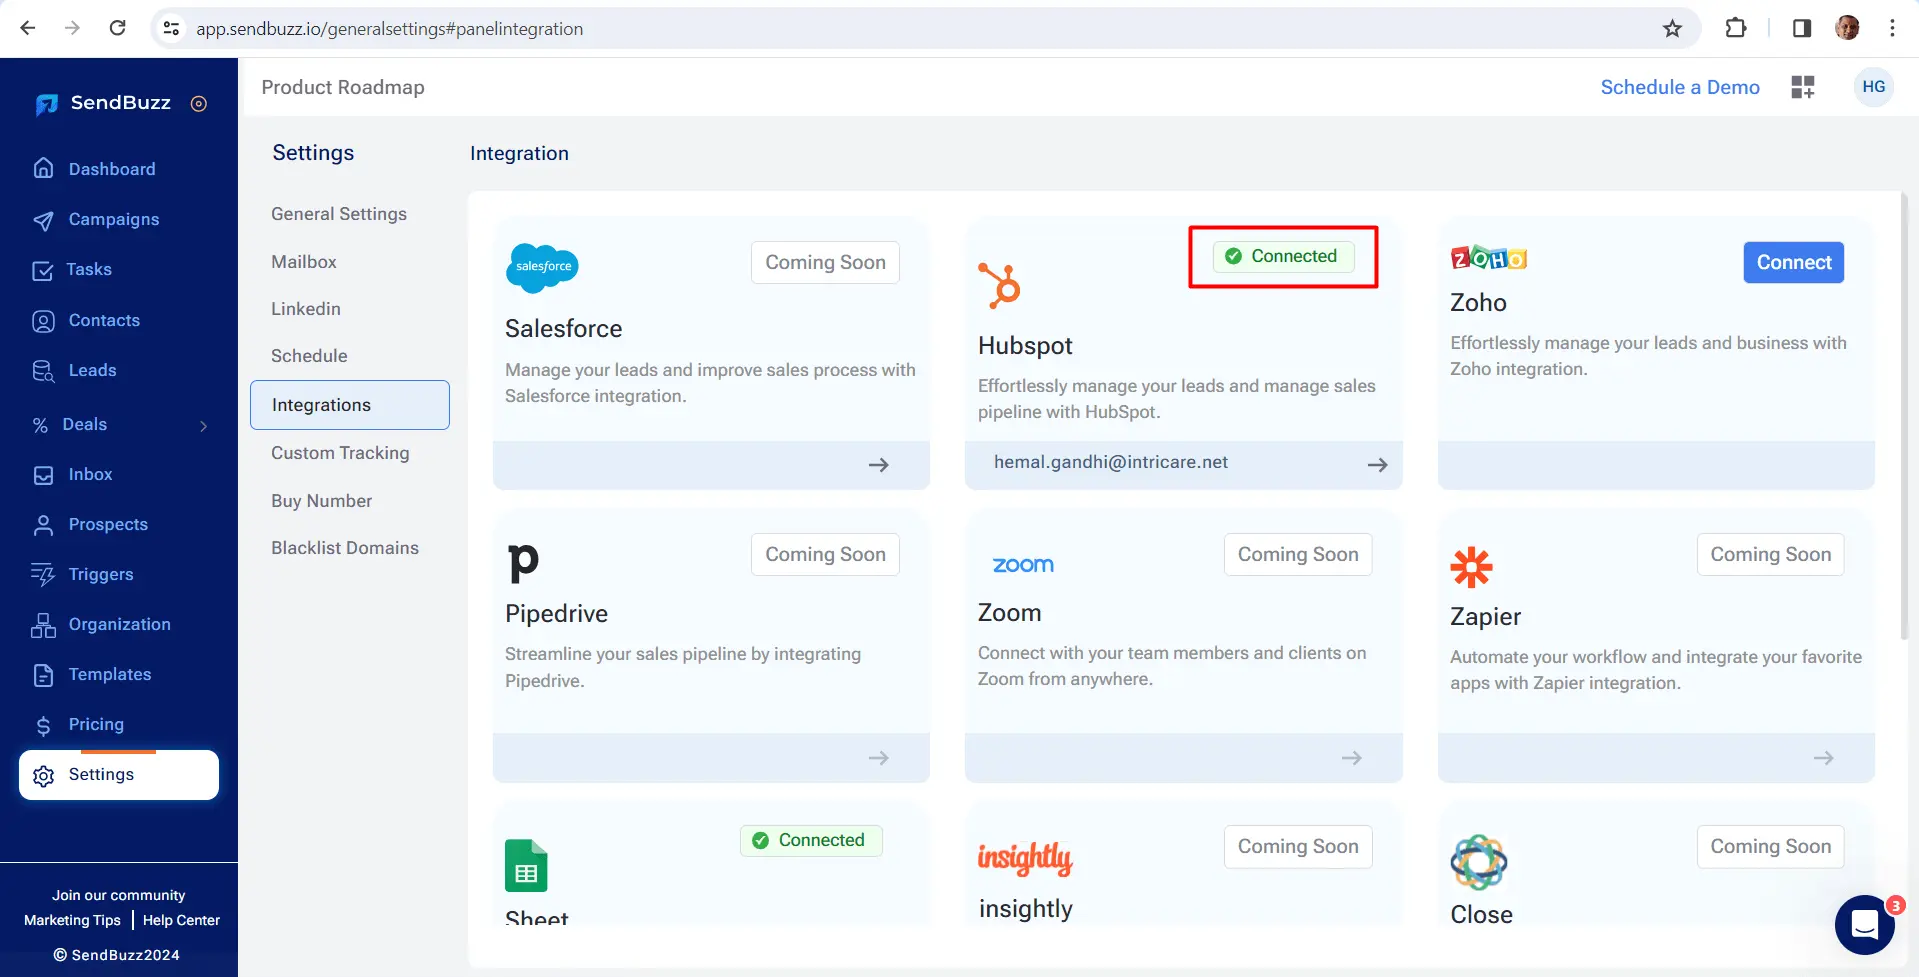Click the Campaigns paper-plane icon
The image size is (1919, 977).
(x=43, y=220)
